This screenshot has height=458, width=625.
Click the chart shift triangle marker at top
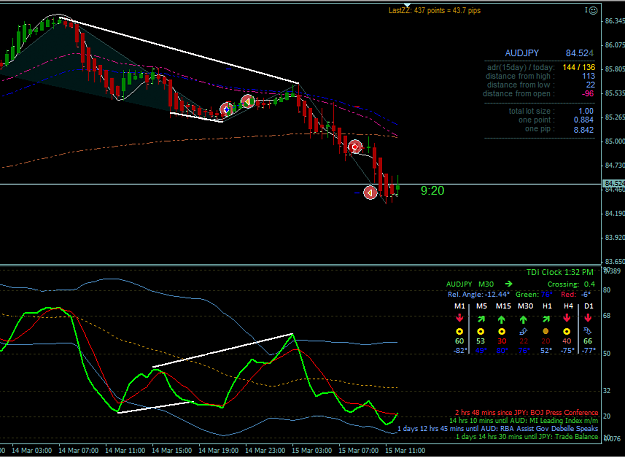click(407, 5)
